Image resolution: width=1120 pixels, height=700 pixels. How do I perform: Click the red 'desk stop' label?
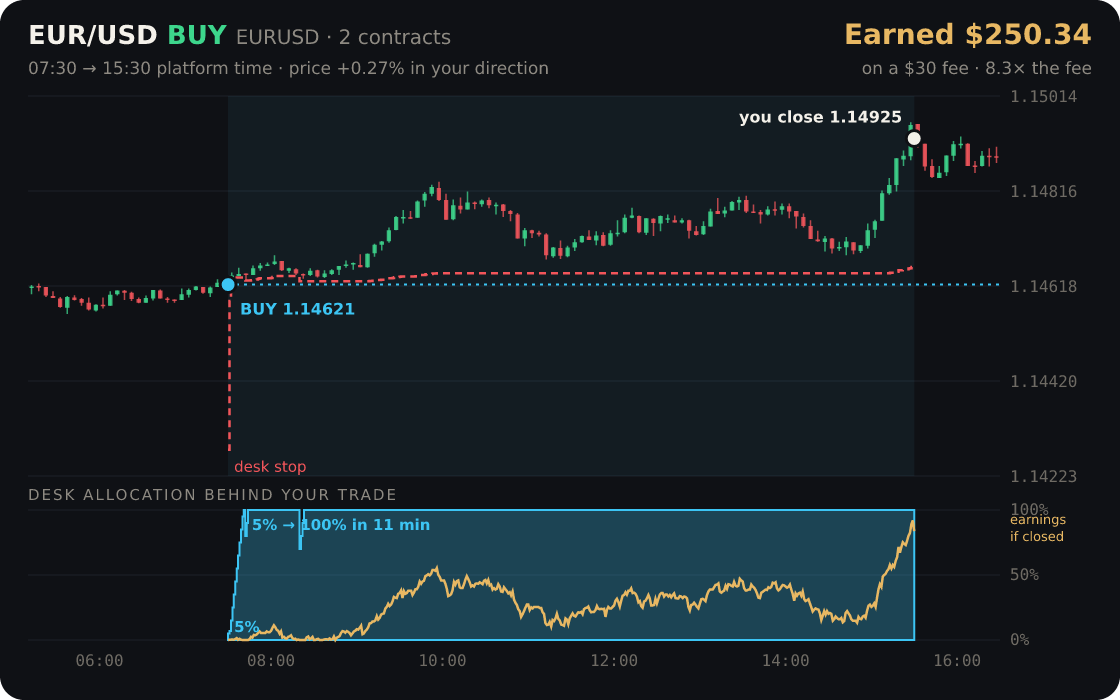pyautogui.click(x=270, y=466)
